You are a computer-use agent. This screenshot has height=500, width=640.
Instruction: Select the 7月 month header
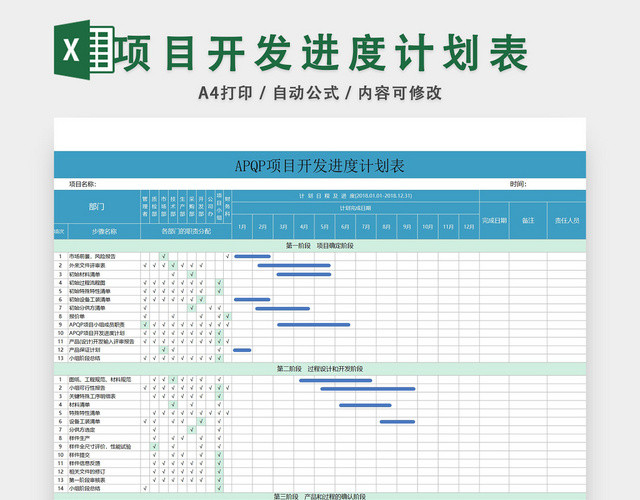point(366,227)
